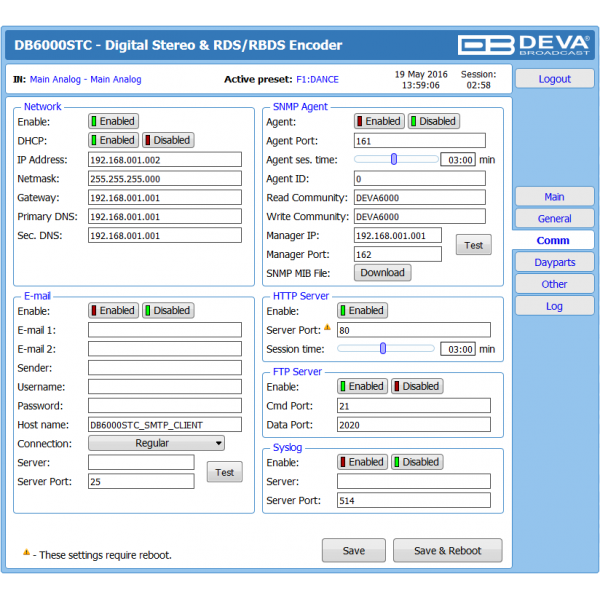Click the E-mail Server field
Viewport: 600px width, 600px height.
click(141, 462)
